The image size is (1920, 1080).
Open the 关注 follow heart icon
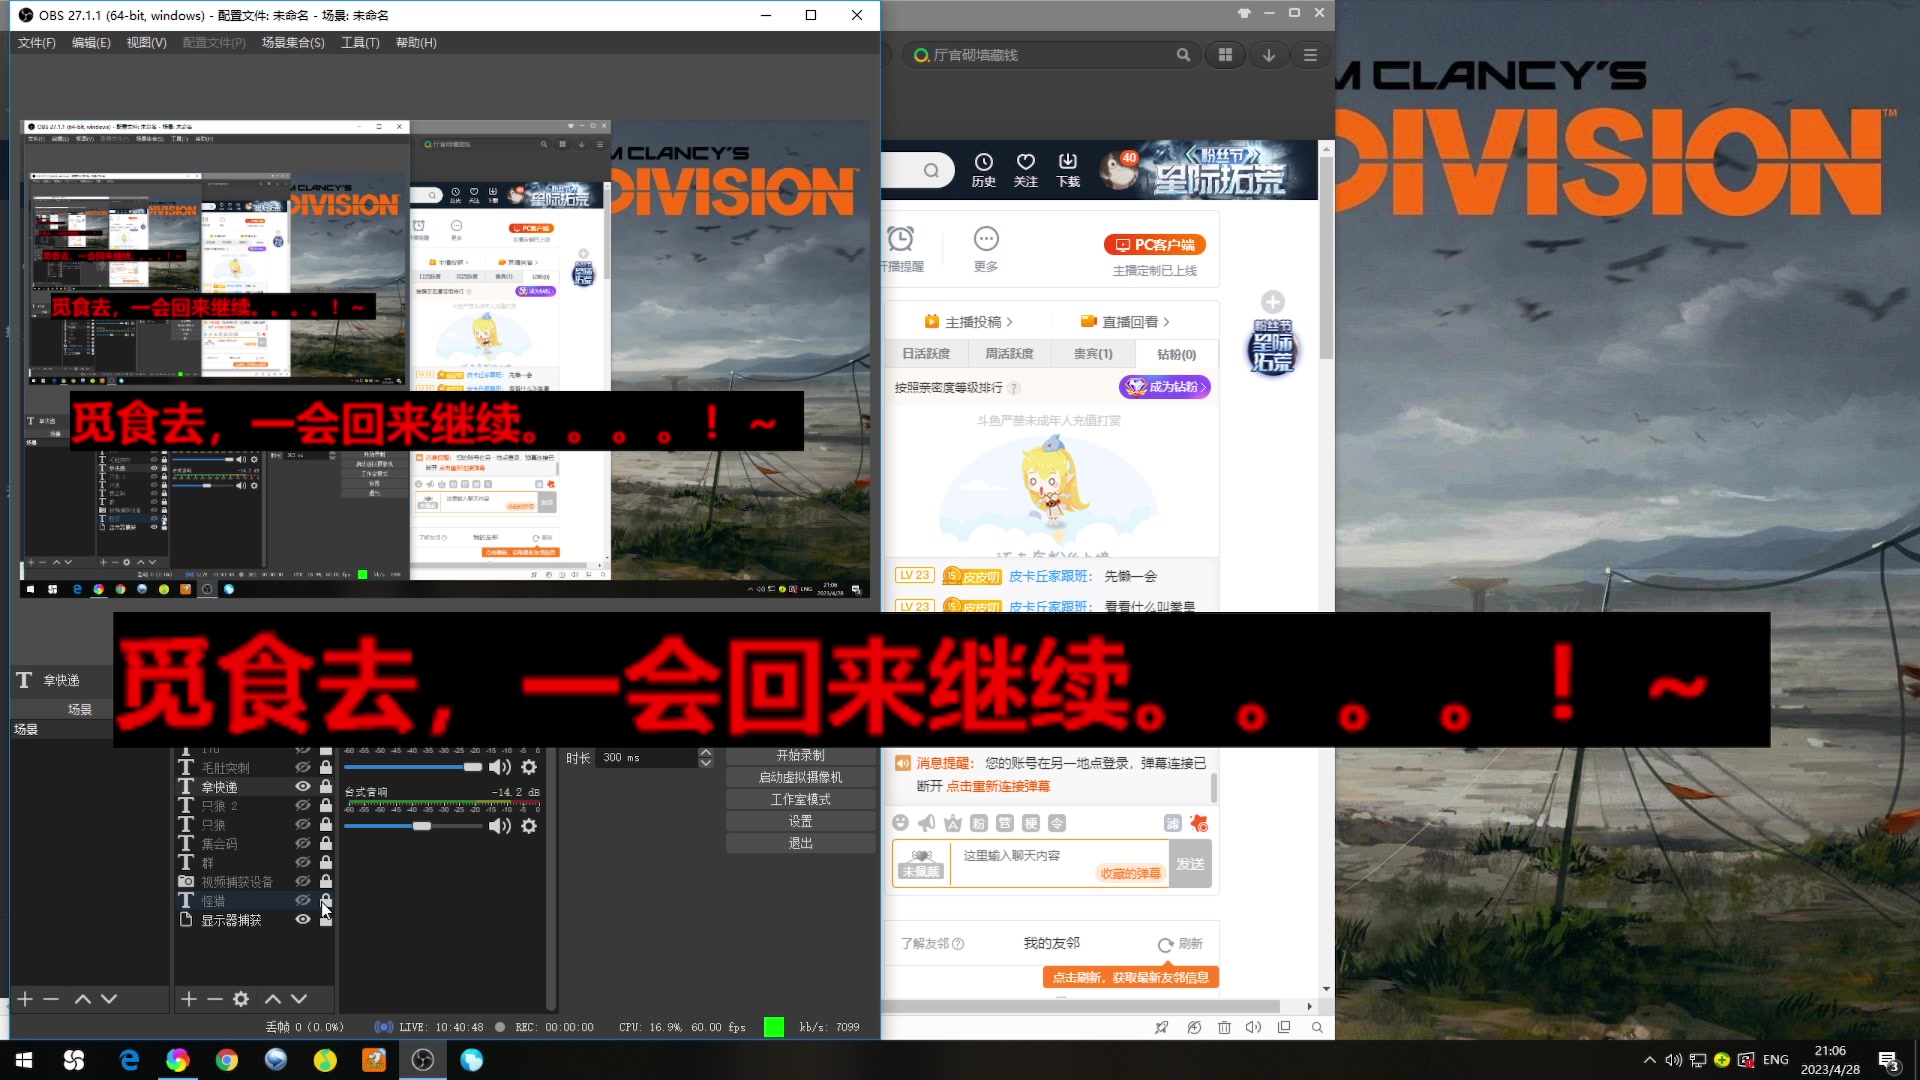click(x=1026, y=170)
